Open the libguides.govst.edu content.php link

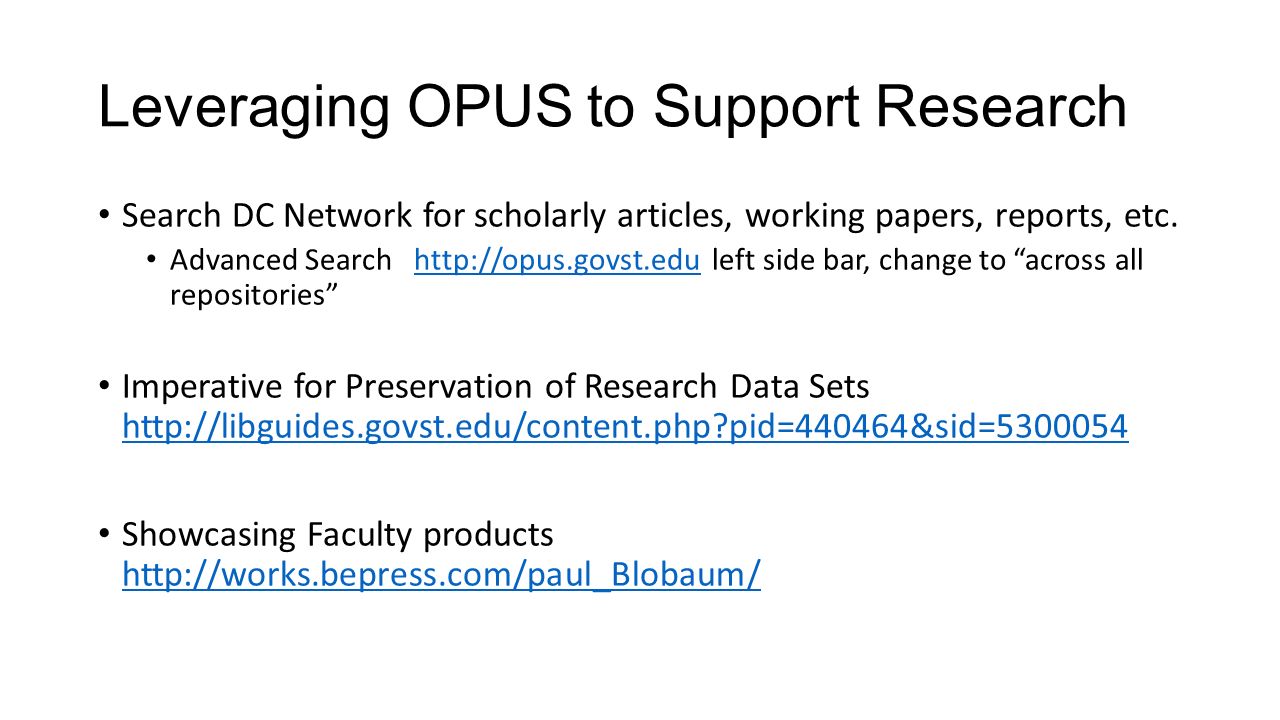tap(625, 427)
